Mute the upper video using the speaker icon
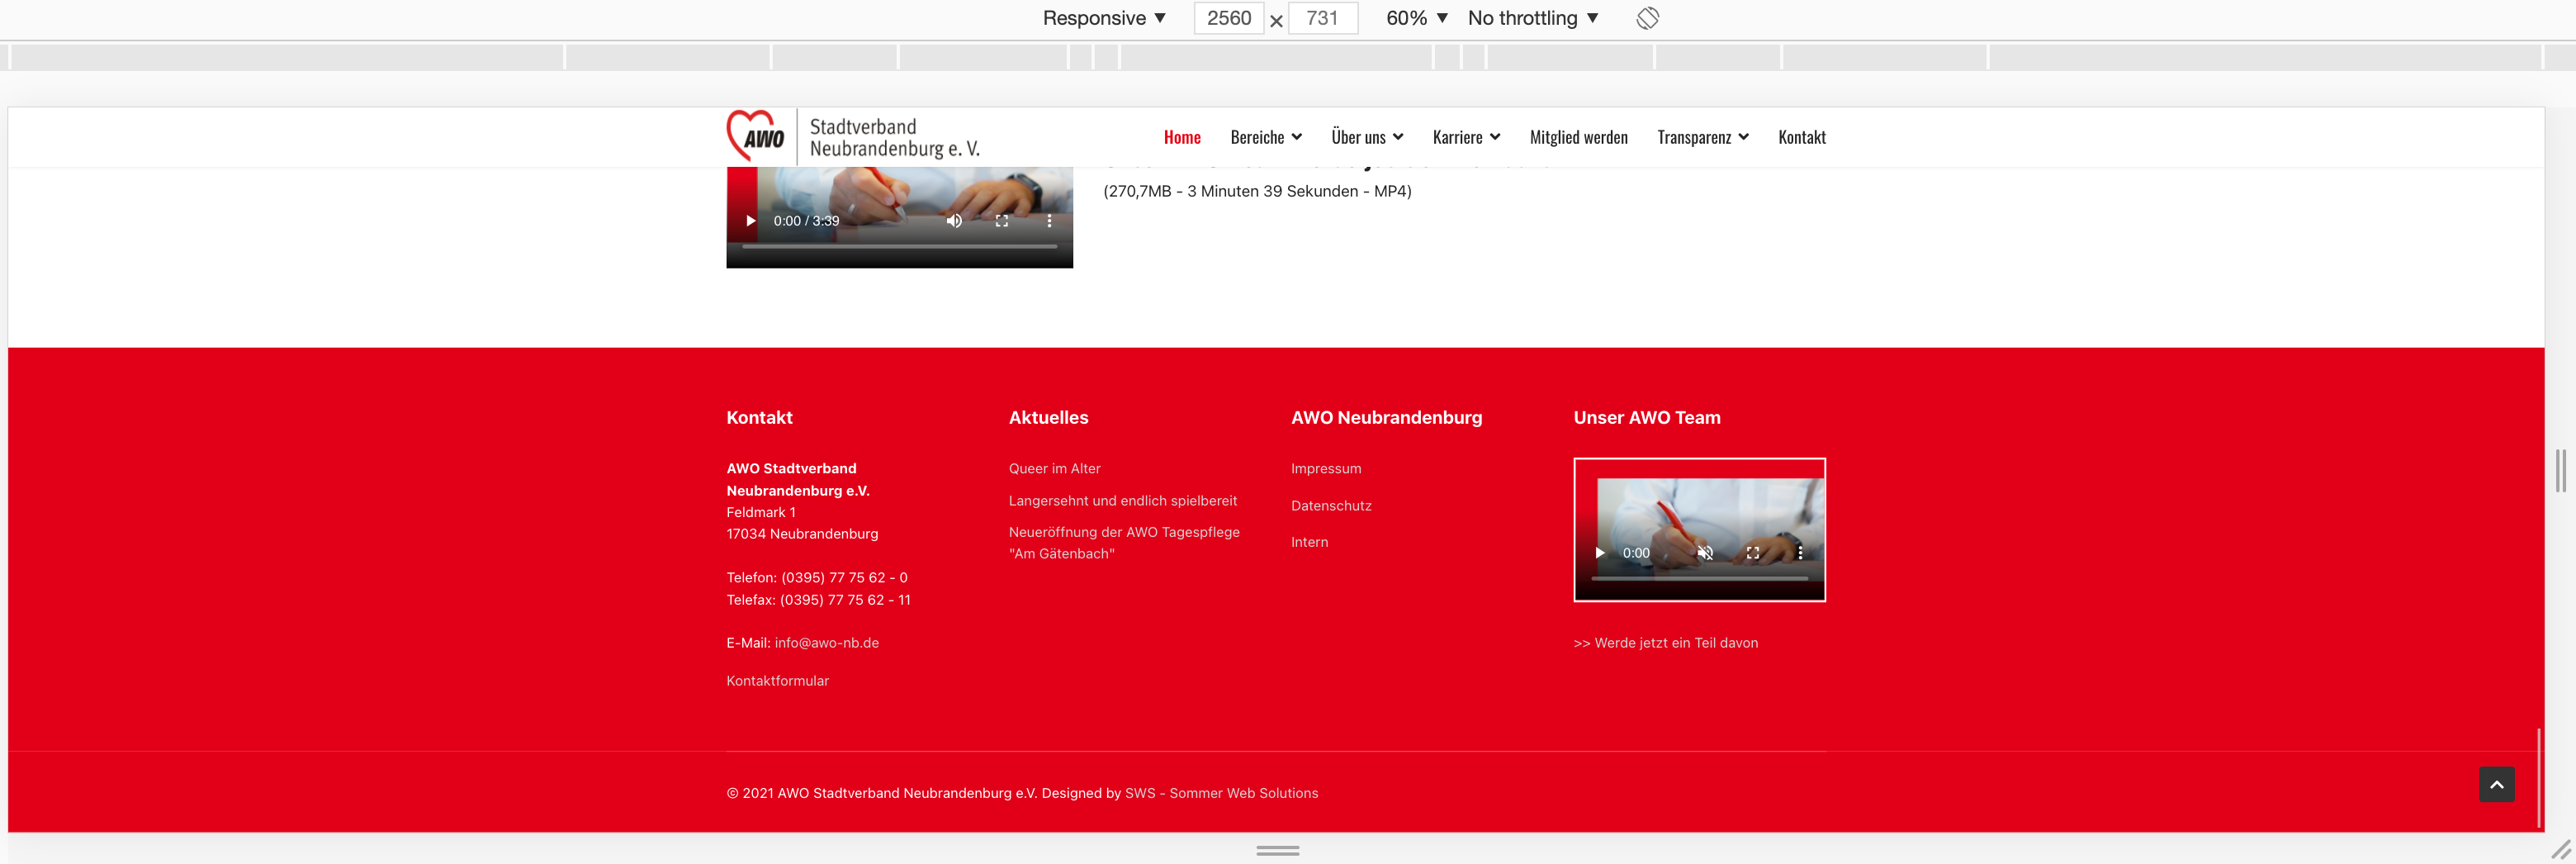This screenshot has height=864, width=2576. 954,221
